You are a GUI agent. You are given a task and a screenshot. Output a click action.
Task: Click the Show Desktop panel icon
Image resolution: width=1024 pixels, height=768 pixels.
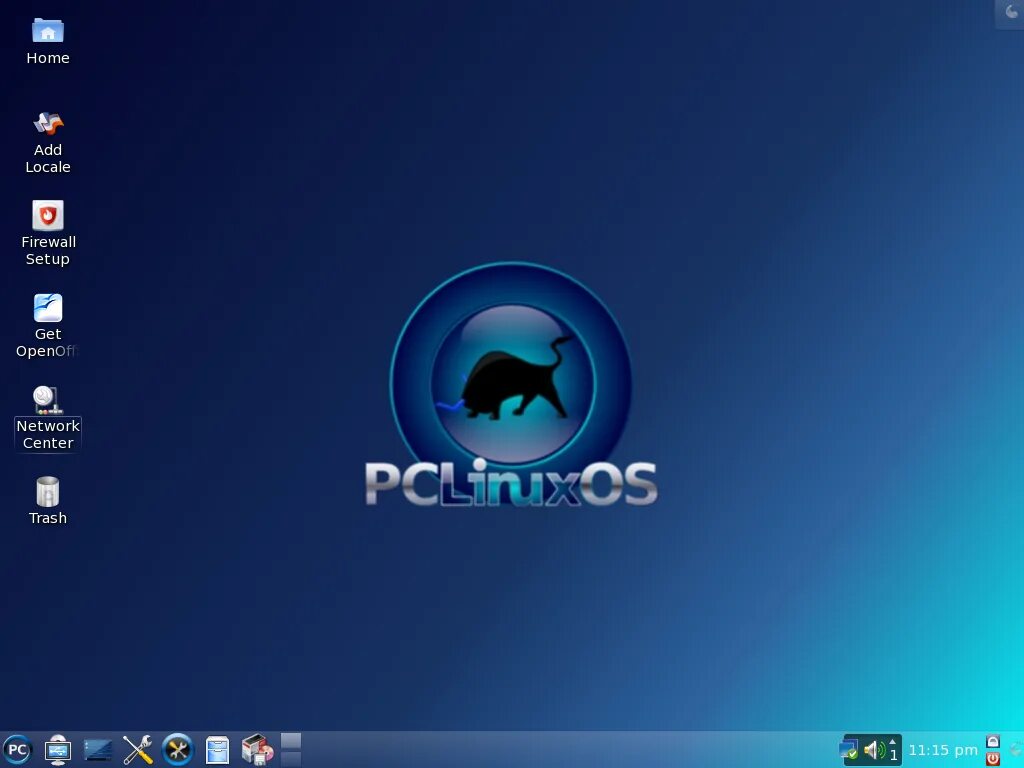tap(98, 750)
